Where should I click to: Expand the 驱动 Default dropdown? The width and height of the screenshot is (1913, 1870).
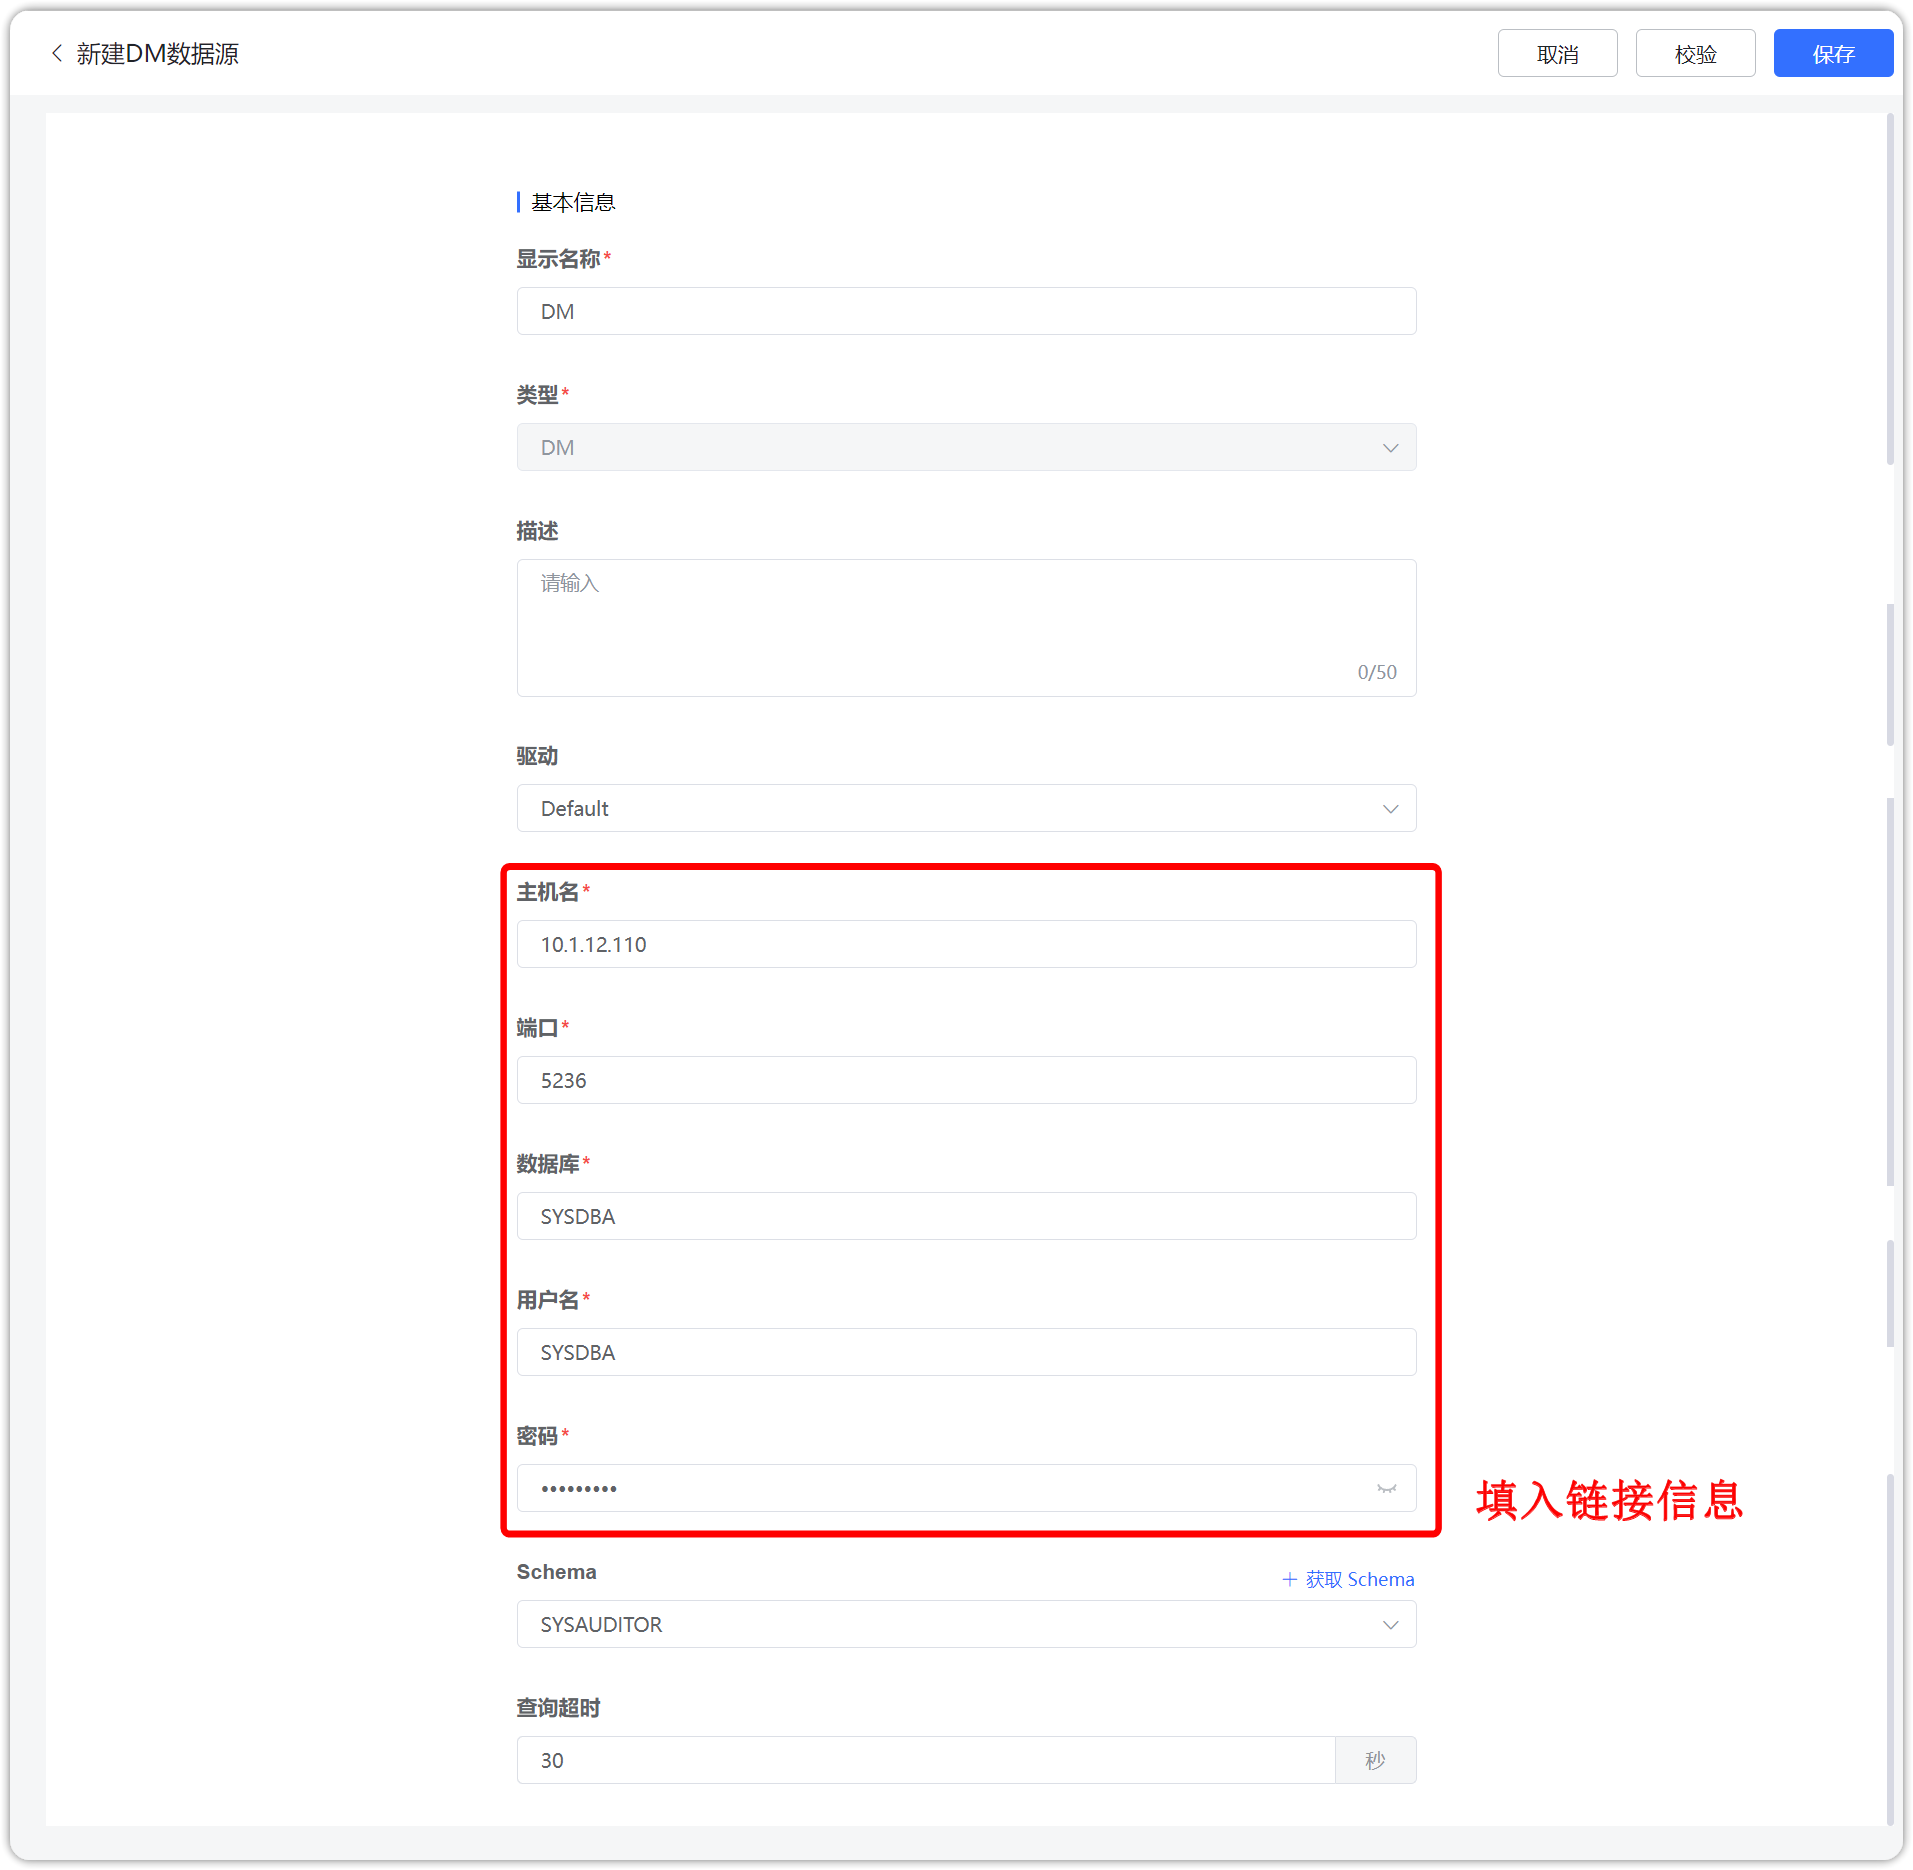pos(966,808)
